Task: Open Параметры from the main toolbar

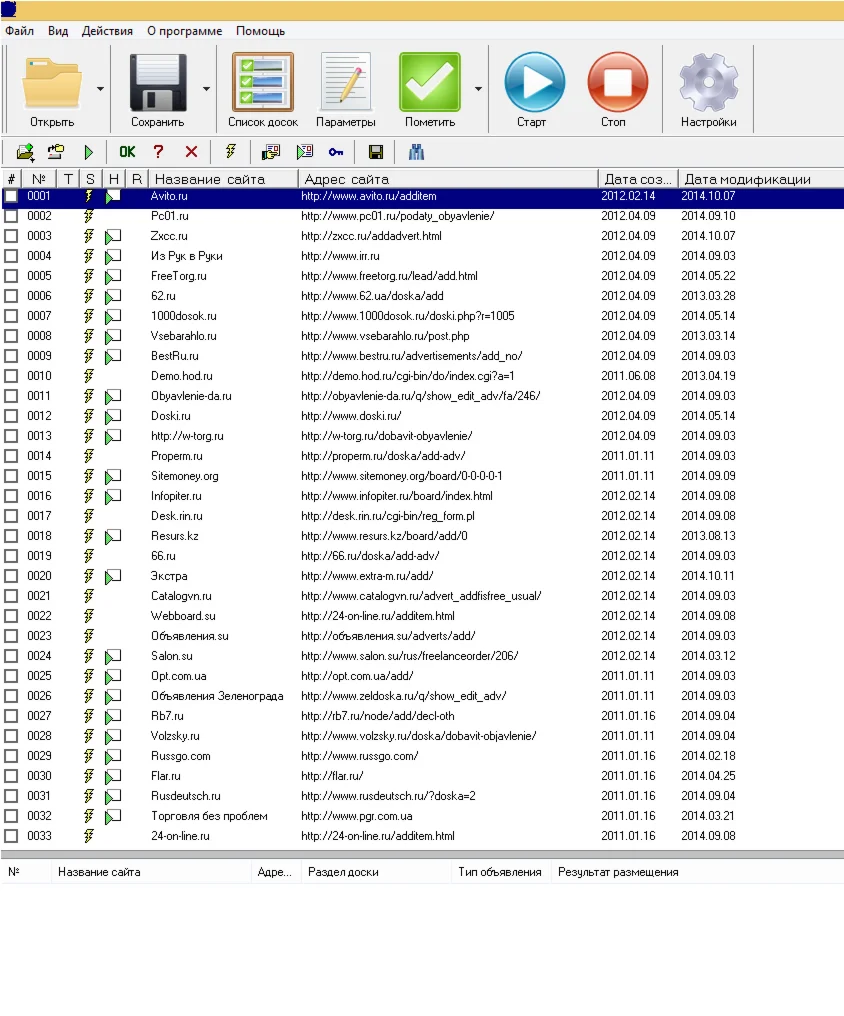Action: point(346,82)
